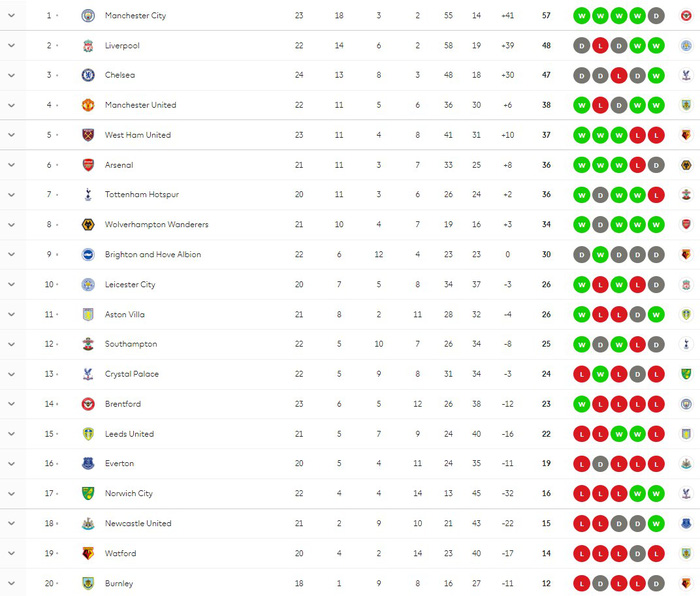Click the Wolverhampton Wanderers wolf badge

pos(88,225)
